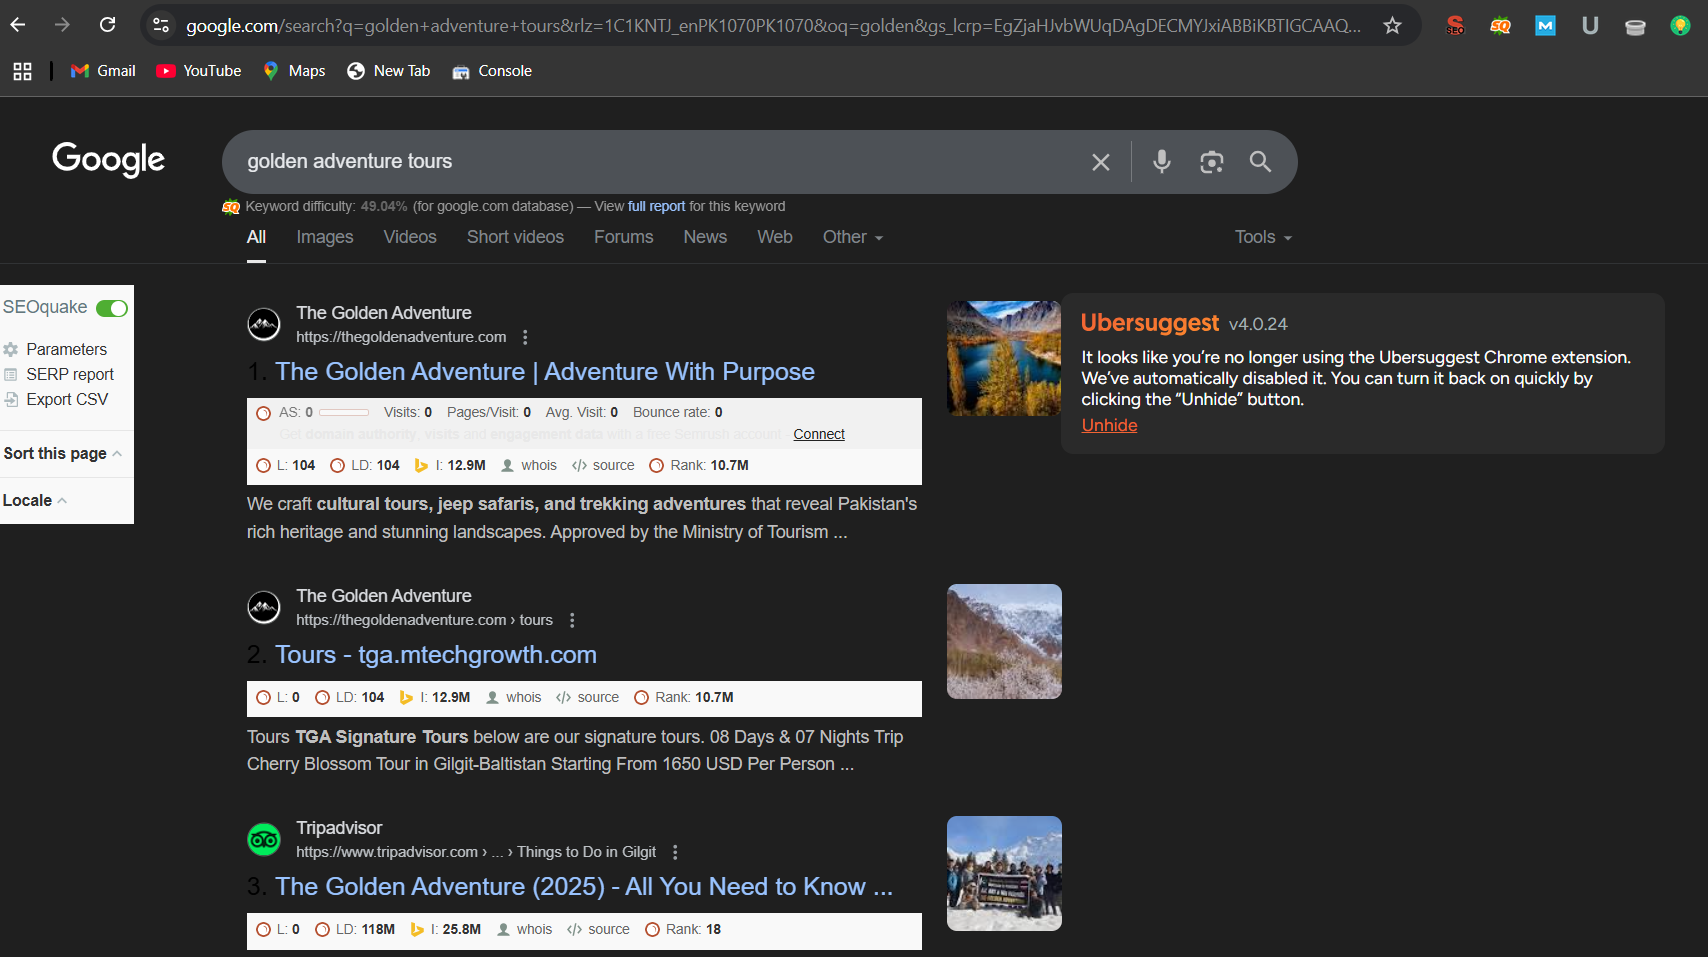Click whois in first result's SEOquake bar
Image resolution: width=1708 pixels, height=957 pixels.
529,465
